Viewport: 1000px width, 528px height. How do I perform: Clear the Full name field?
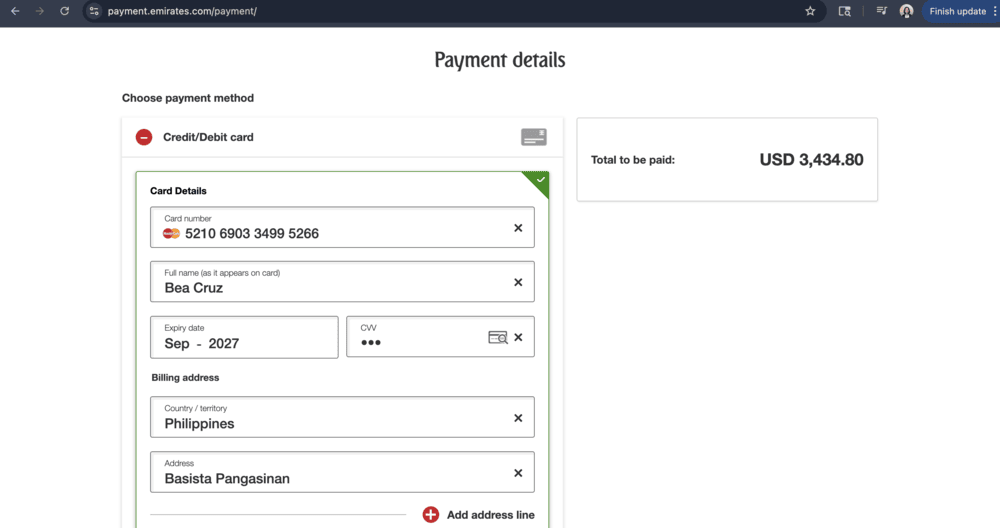pyautogui.click(x=518, y=282)
